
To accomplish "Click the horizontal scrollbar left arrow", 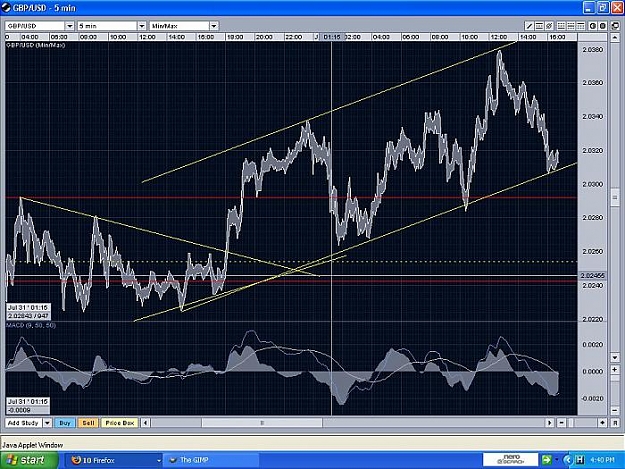I will (x=145, y=423).
